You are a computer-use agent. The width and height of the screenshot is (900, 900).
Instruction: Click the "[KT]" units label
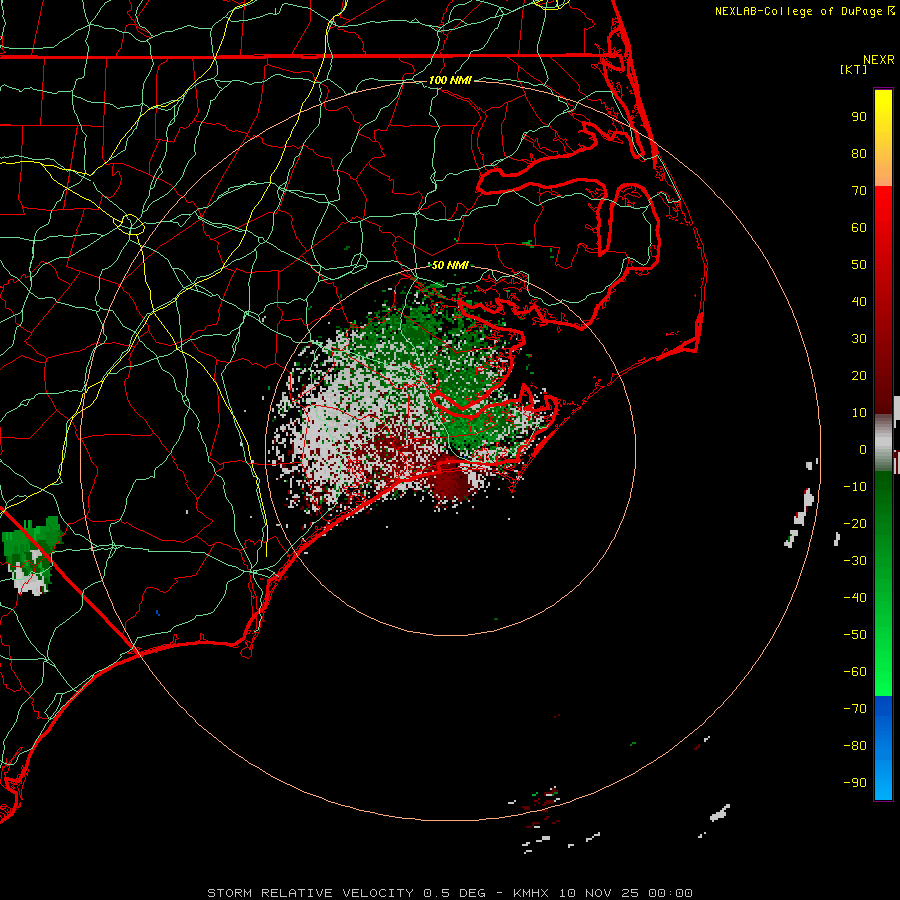(853, 69)
